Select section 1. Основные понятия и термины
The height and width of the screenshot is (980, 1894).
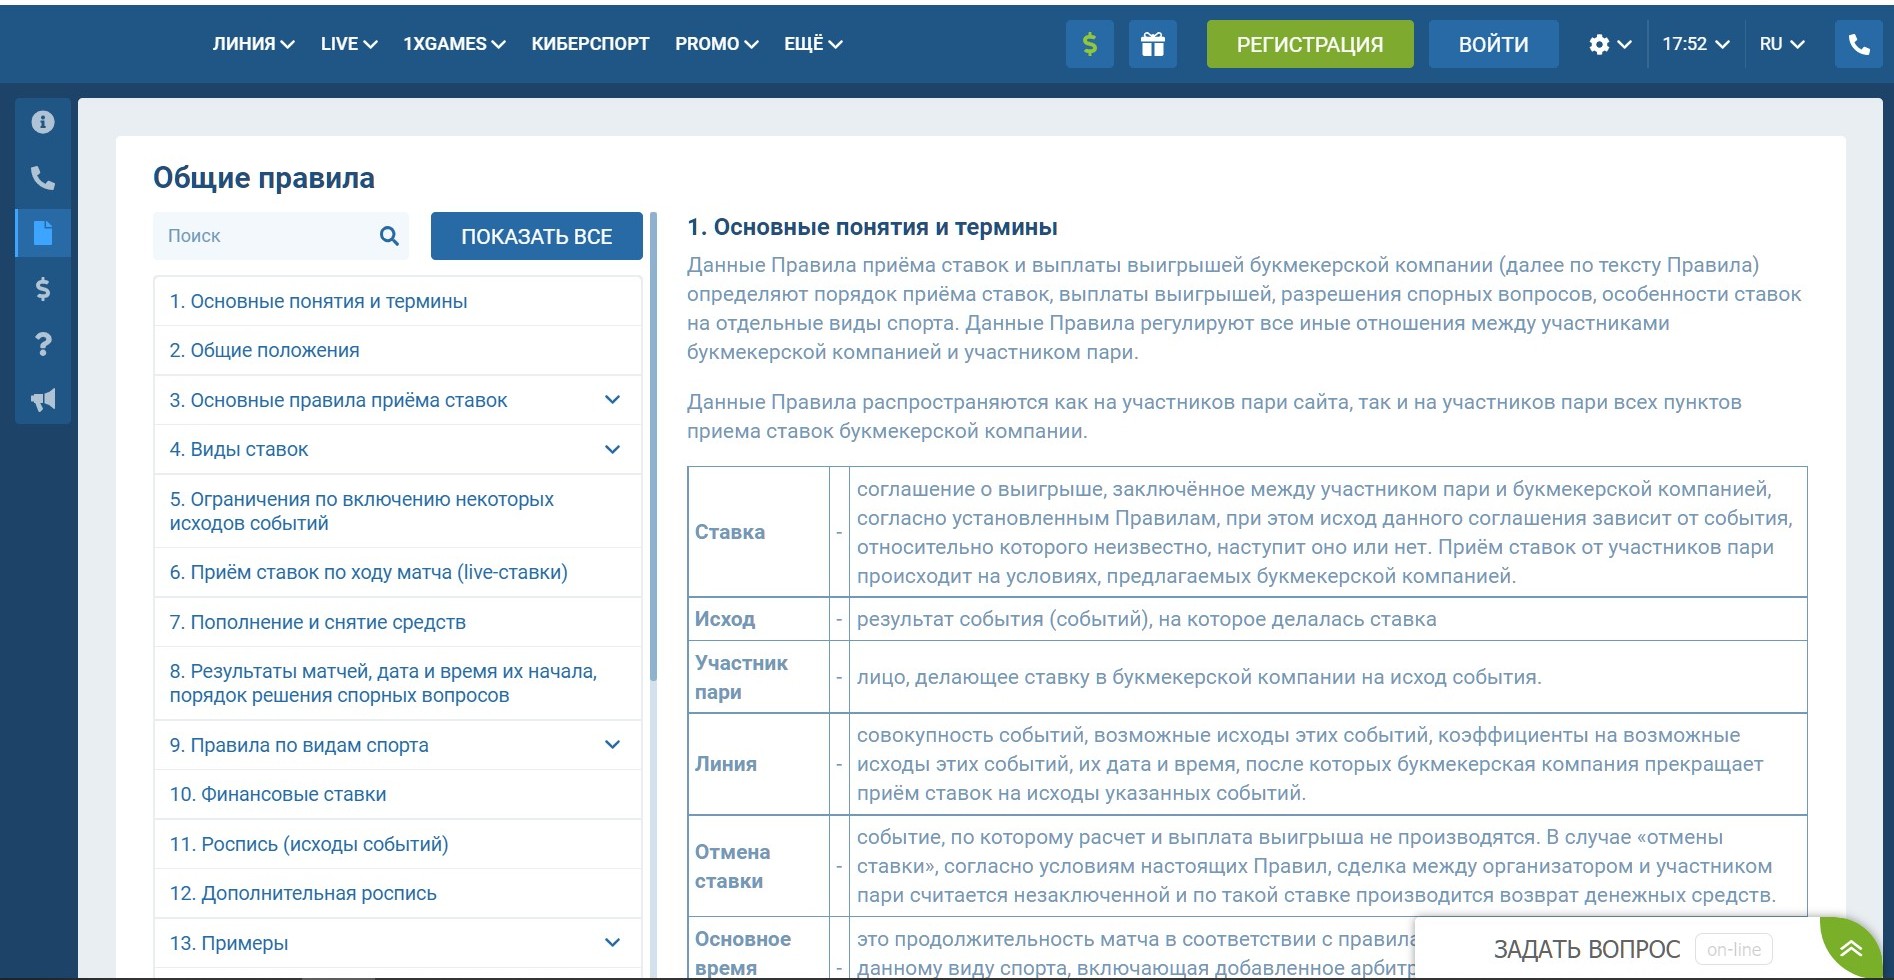[398, 301]
